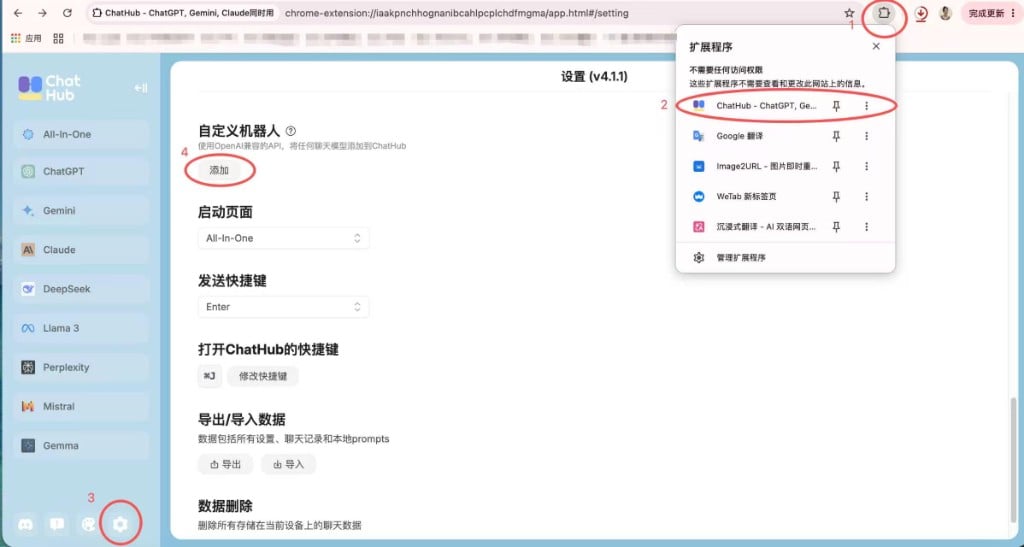Click the help icon beside 自定义机器人
Viewport: 1024px width, 547px height.
pos(291,131)
